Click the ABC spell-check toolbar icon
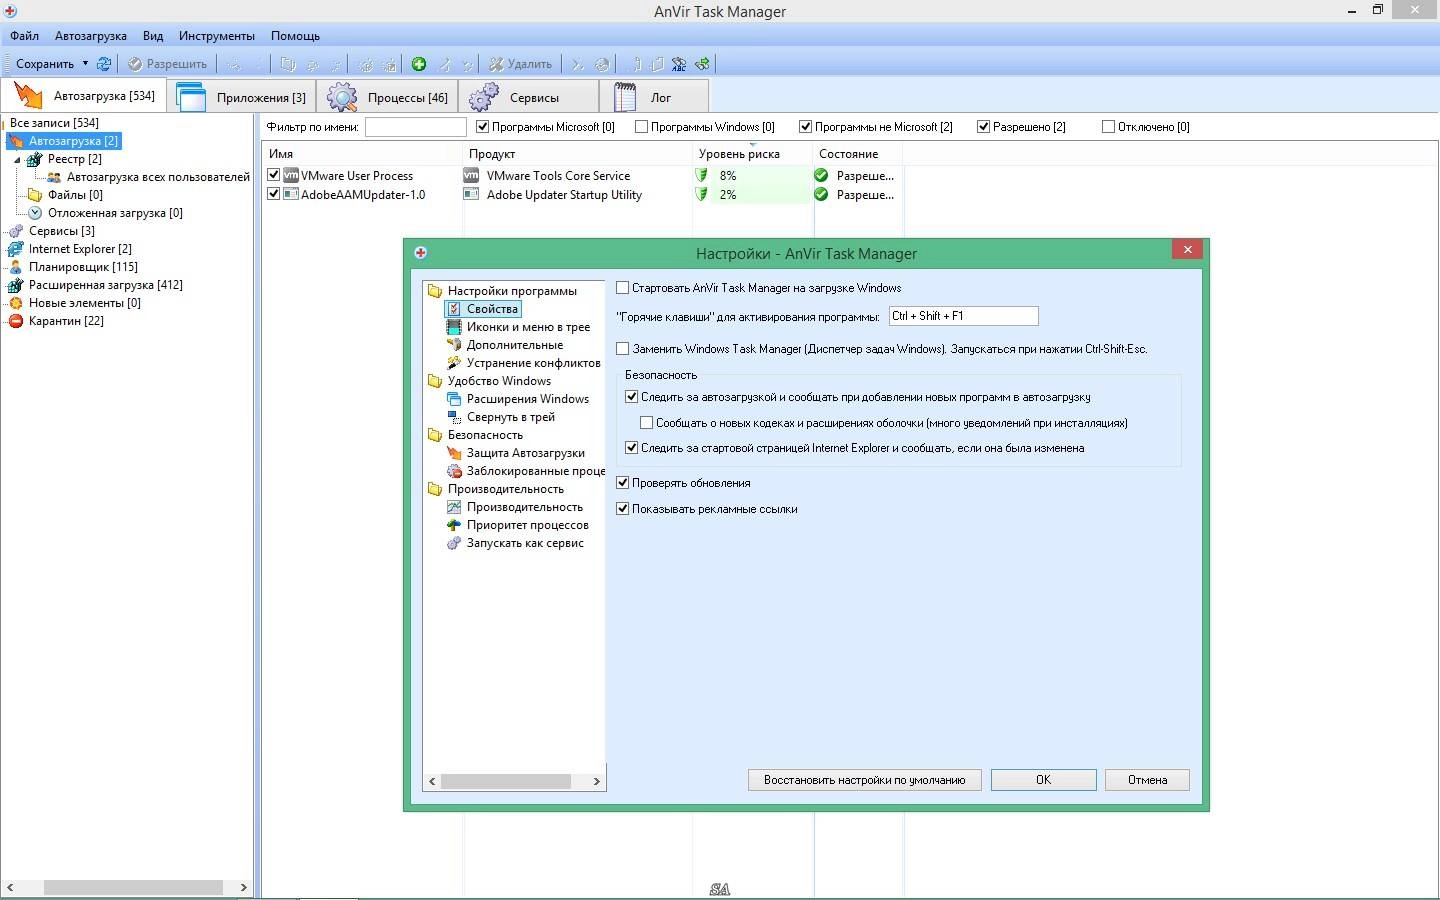Screen dimensions: 1440x900 (679, 64)
